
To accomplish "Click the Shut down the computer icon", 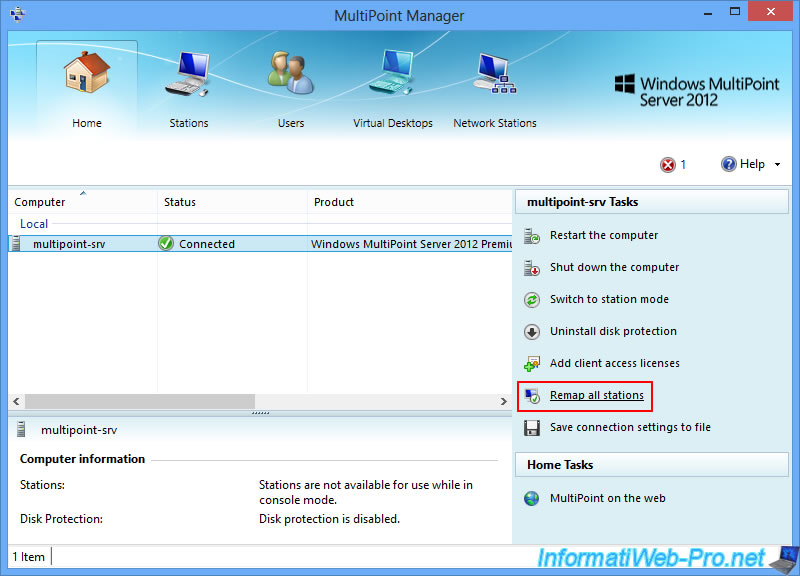I will (x=532, y=268).
